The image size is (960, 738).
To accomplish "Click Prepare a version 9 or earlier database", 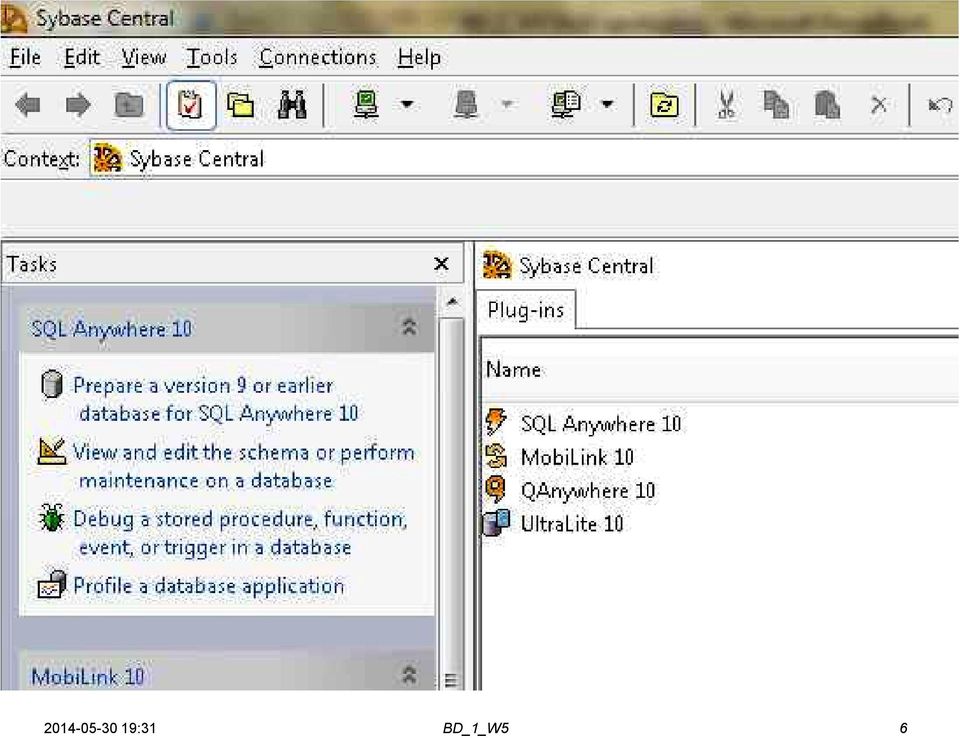I will (x=215, y=400).
